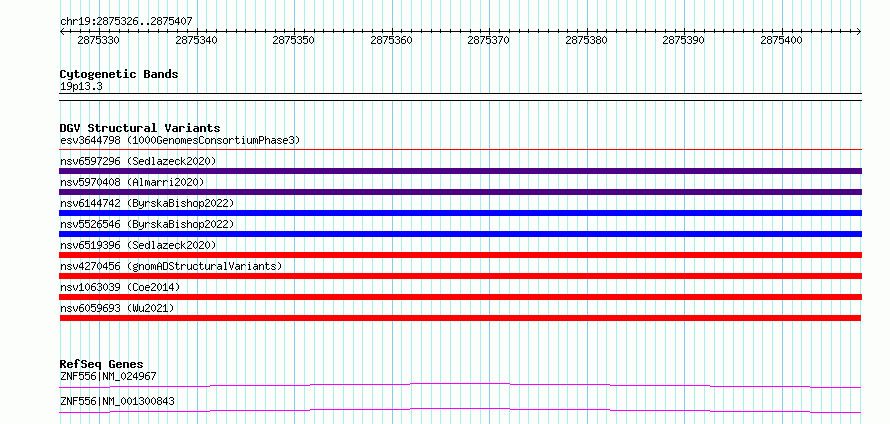
Task: Select red bar under nsv6519396
Action: coord(460,255)
